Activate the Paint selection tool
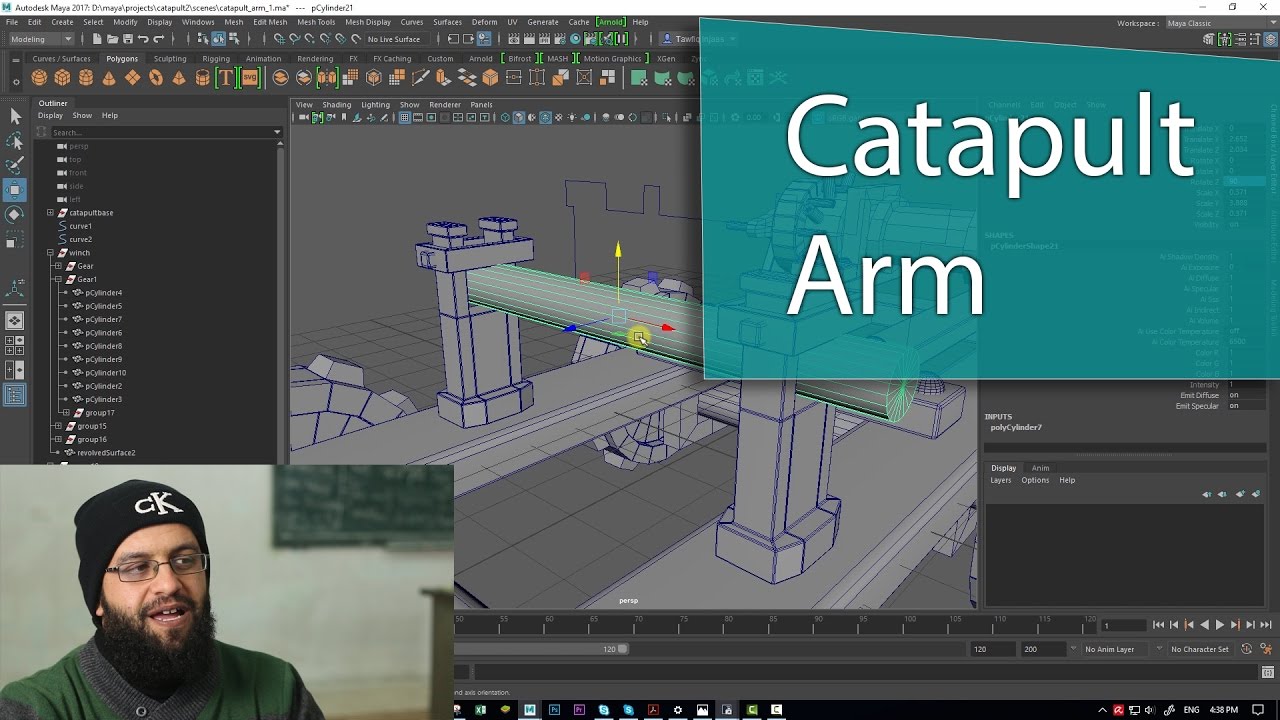Image resolution: width=1280 pixels, height=720 pixels. tap(15, 165)
